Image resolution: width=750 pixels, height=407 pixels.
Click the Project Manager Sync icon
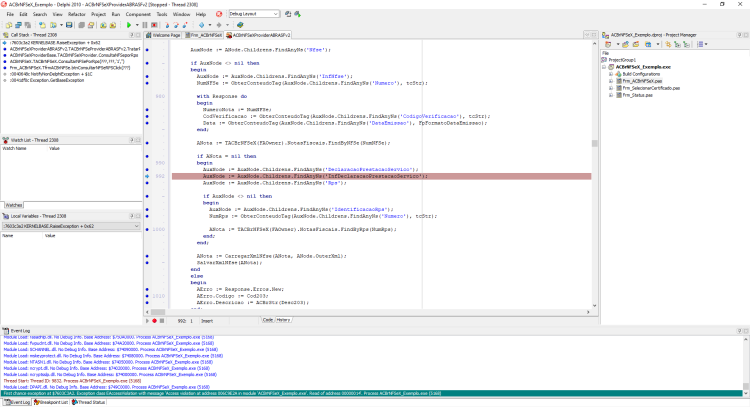(x=668, y=44)
